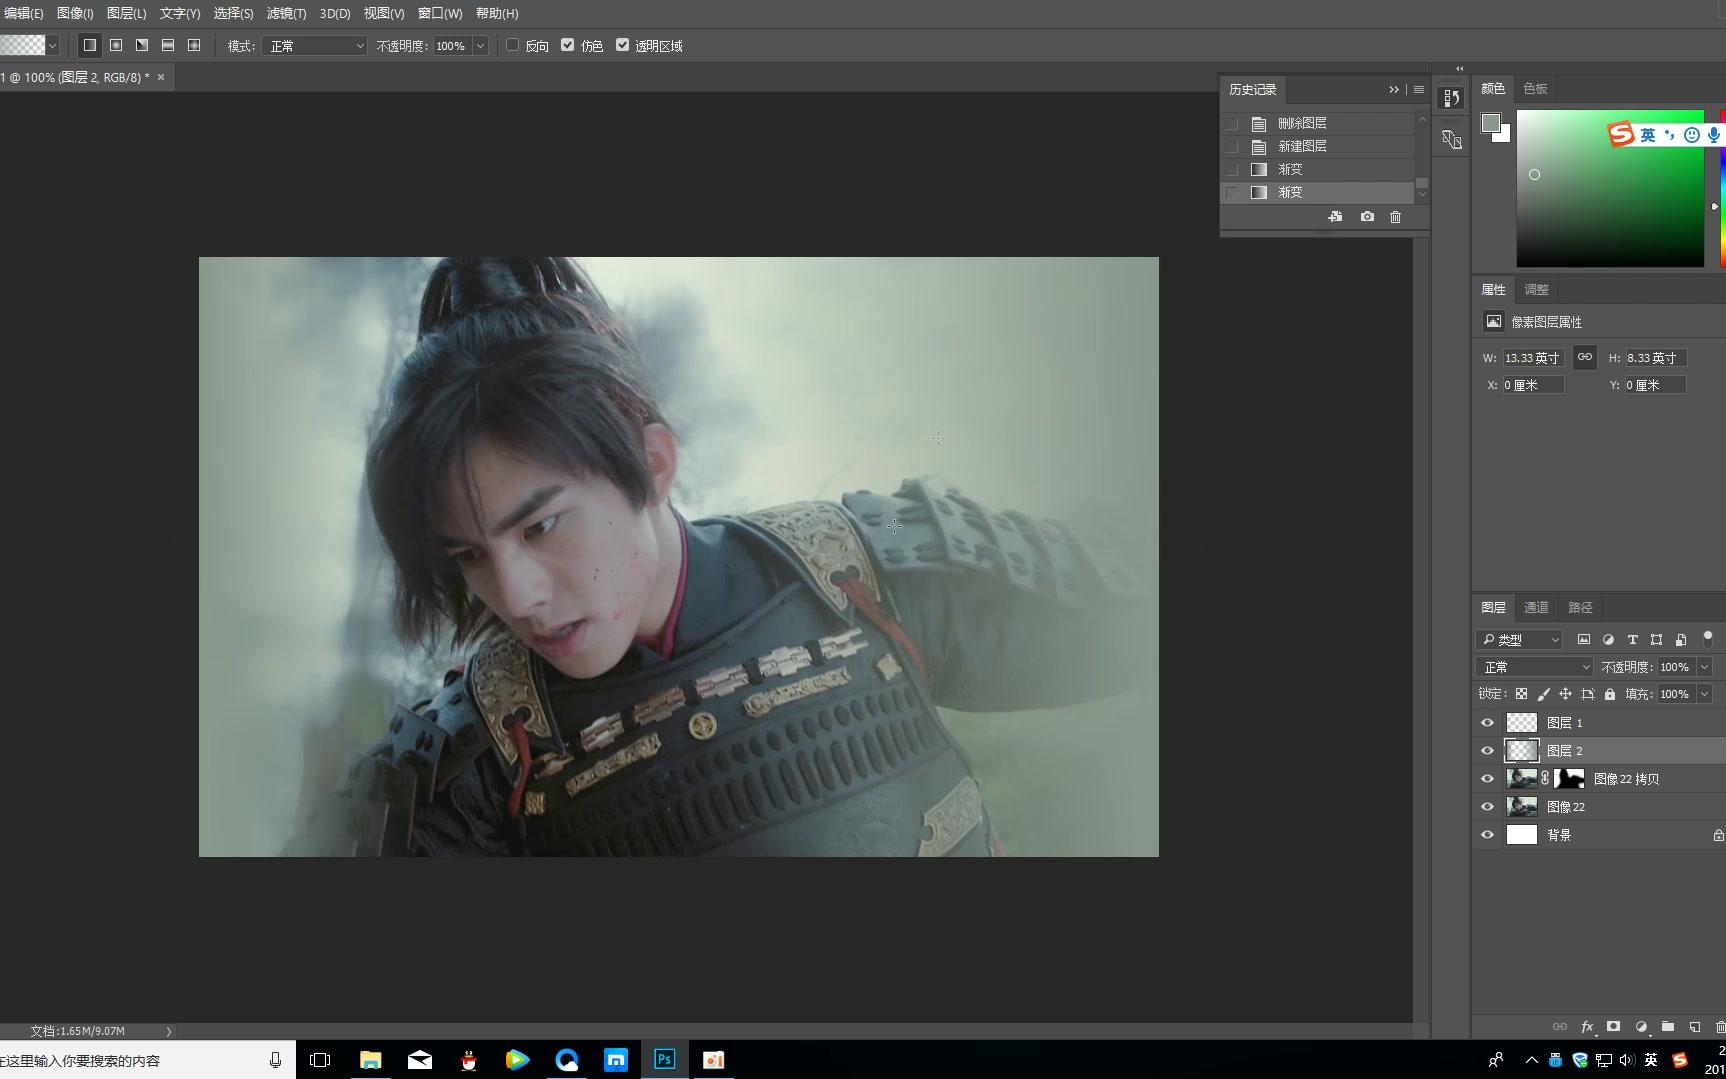1726x1079 pixels.
Task: Hide 图层 1 using its eye icon
Action: tap(1487, 723)
